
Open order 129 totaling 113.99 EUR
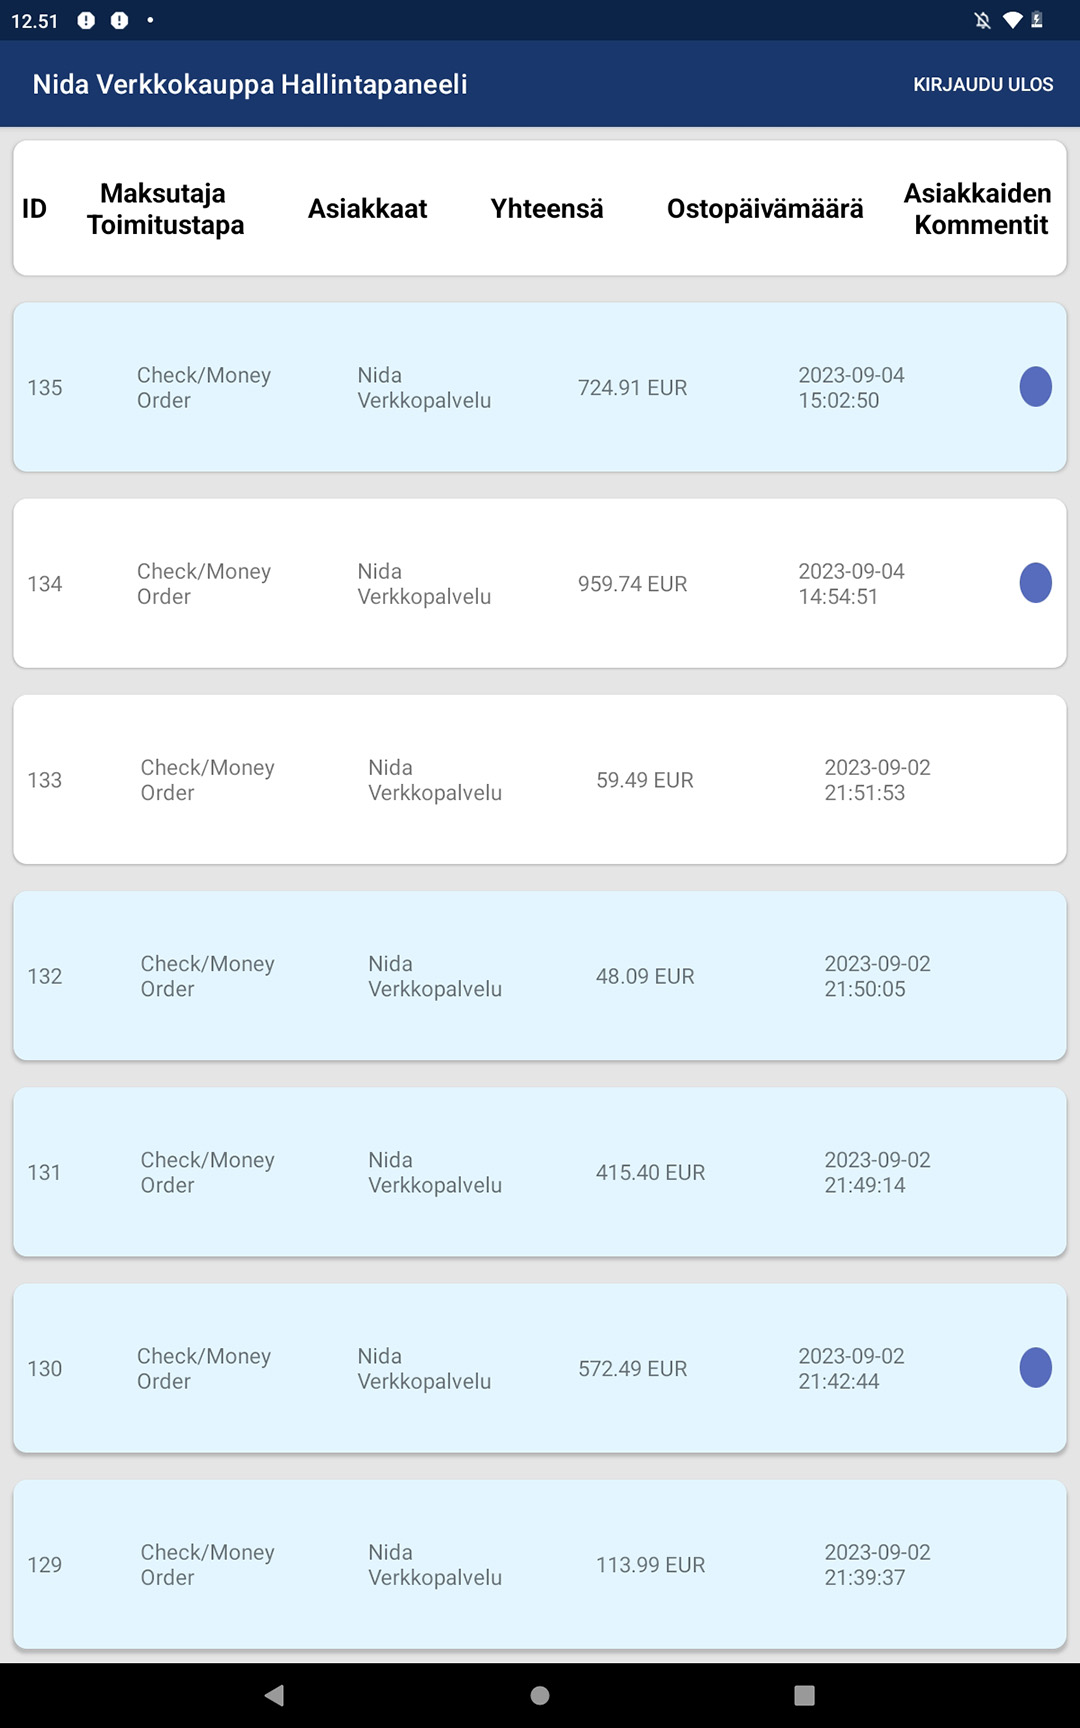click(x=540, y=1565)
